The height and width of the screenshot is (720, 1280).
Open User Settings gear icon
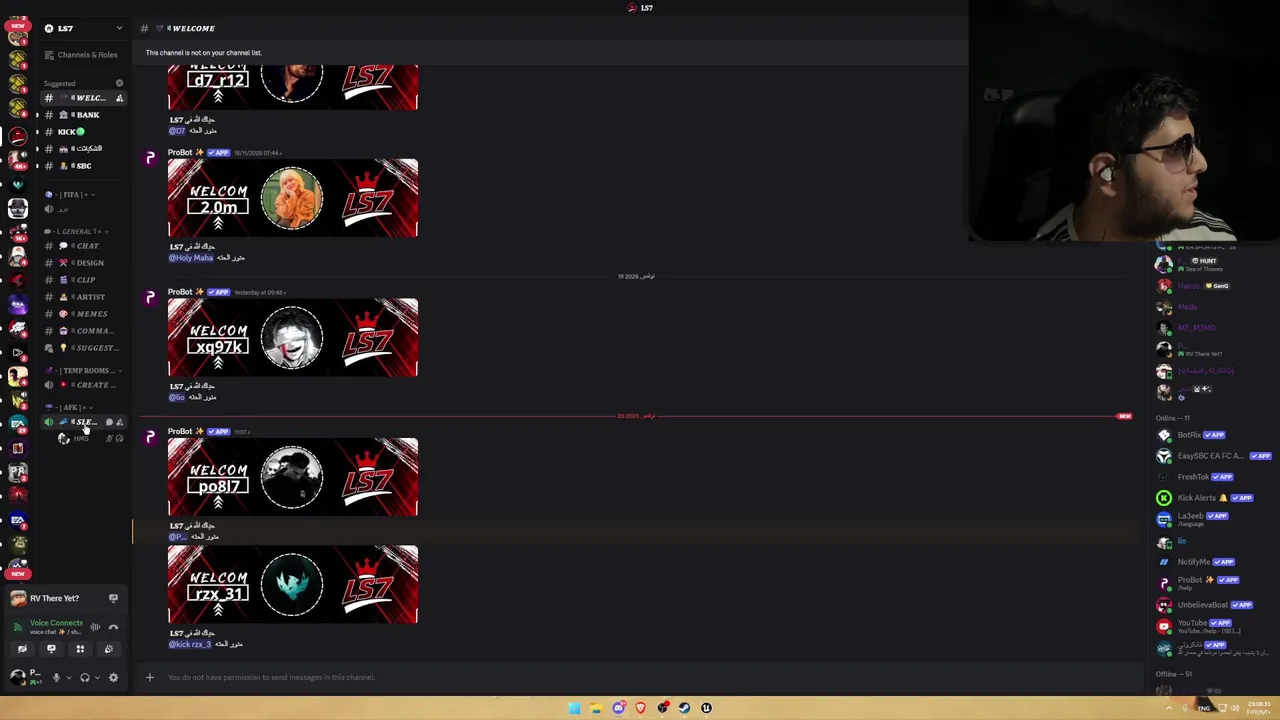pyautogui.click(x=113, y=677)
